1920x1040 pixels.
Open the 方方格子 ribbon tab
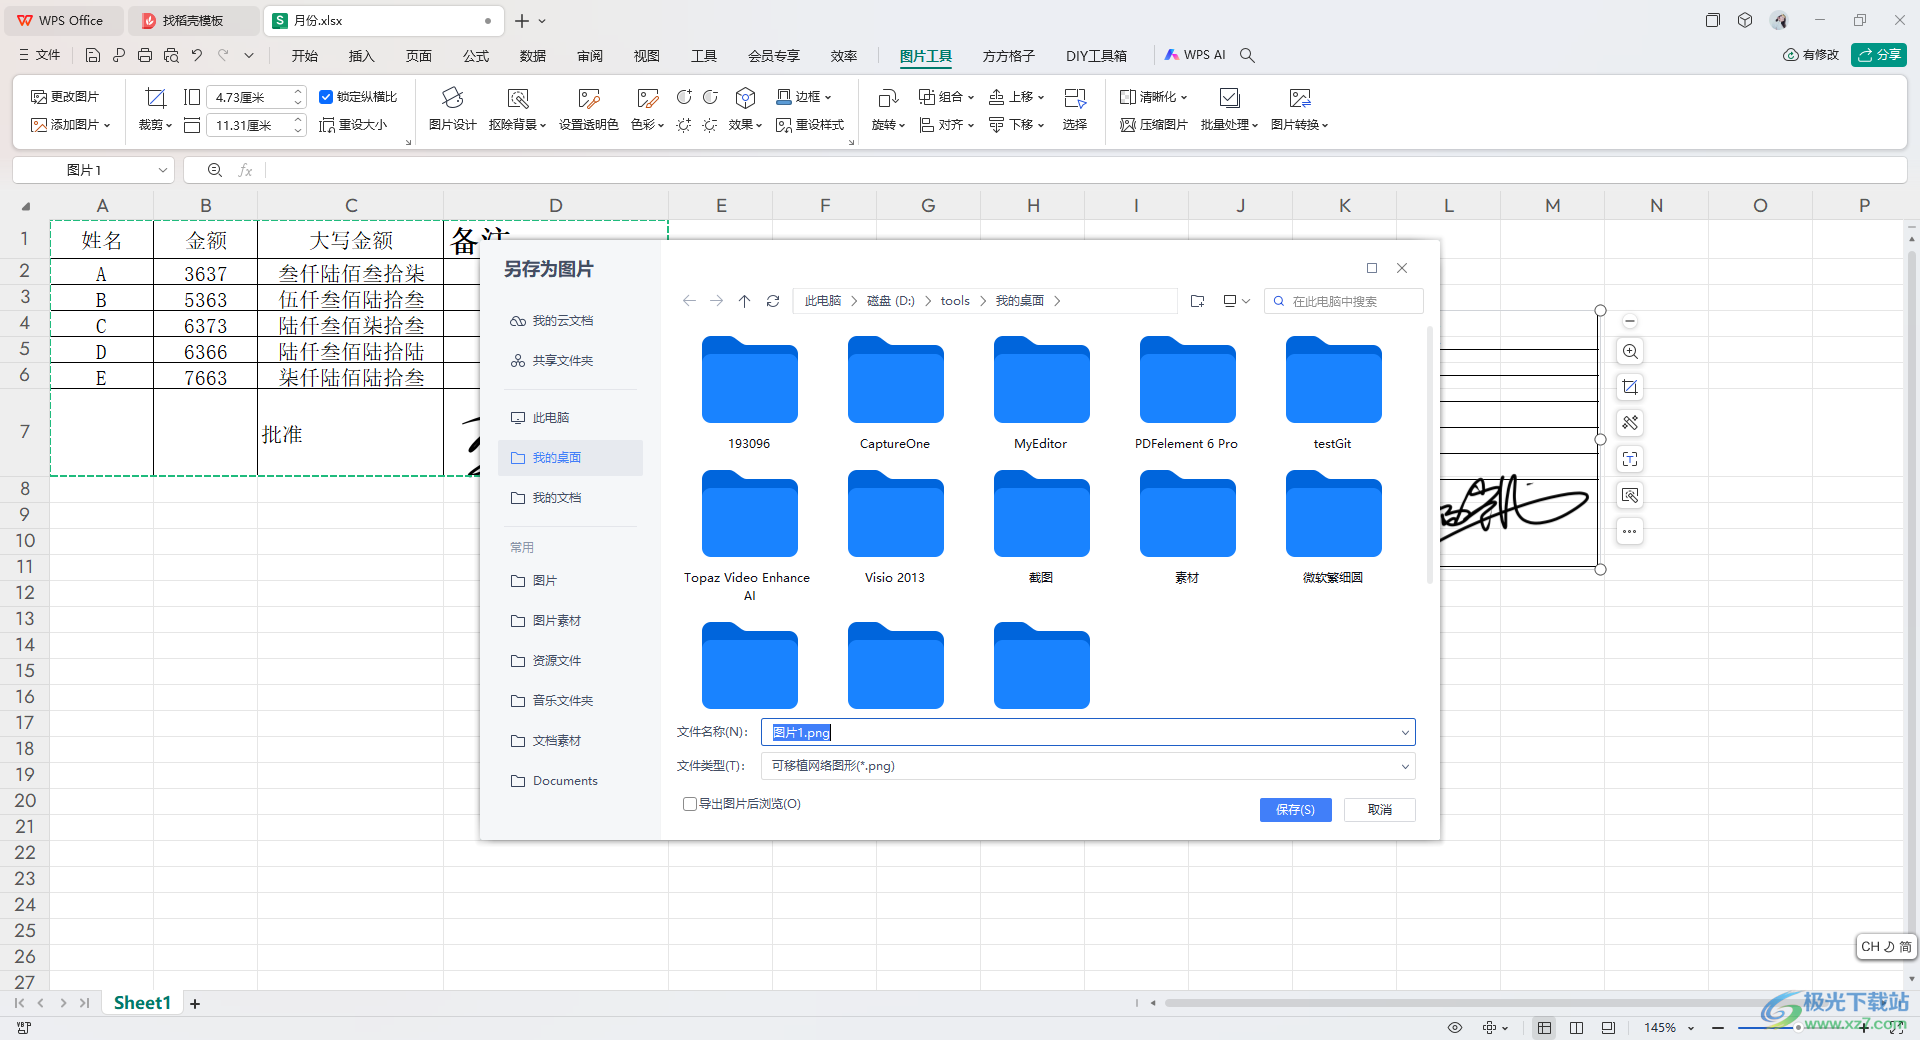[x=1008, y=56]
